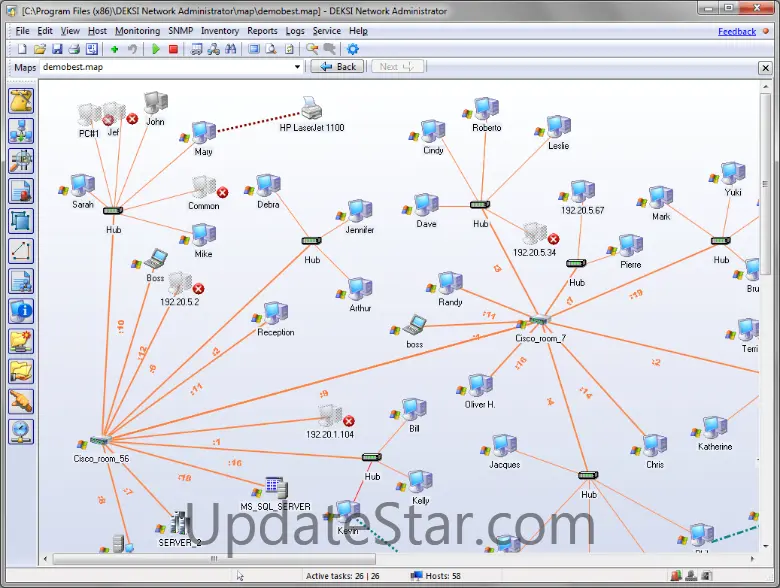Close the maps bar with X button
The image size is (780, 588).
point(765,68)
